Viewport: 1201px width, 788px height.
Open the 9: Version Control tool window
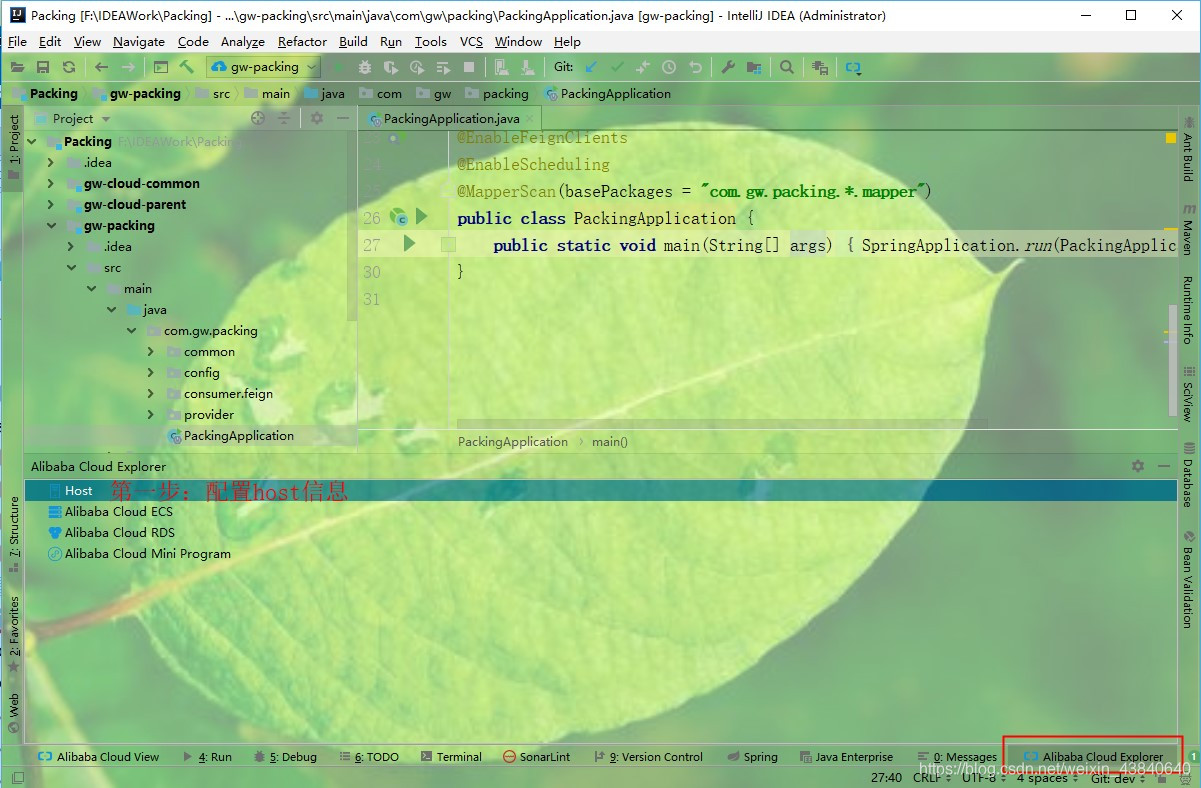pyautogui.click(x=648, y=757)
